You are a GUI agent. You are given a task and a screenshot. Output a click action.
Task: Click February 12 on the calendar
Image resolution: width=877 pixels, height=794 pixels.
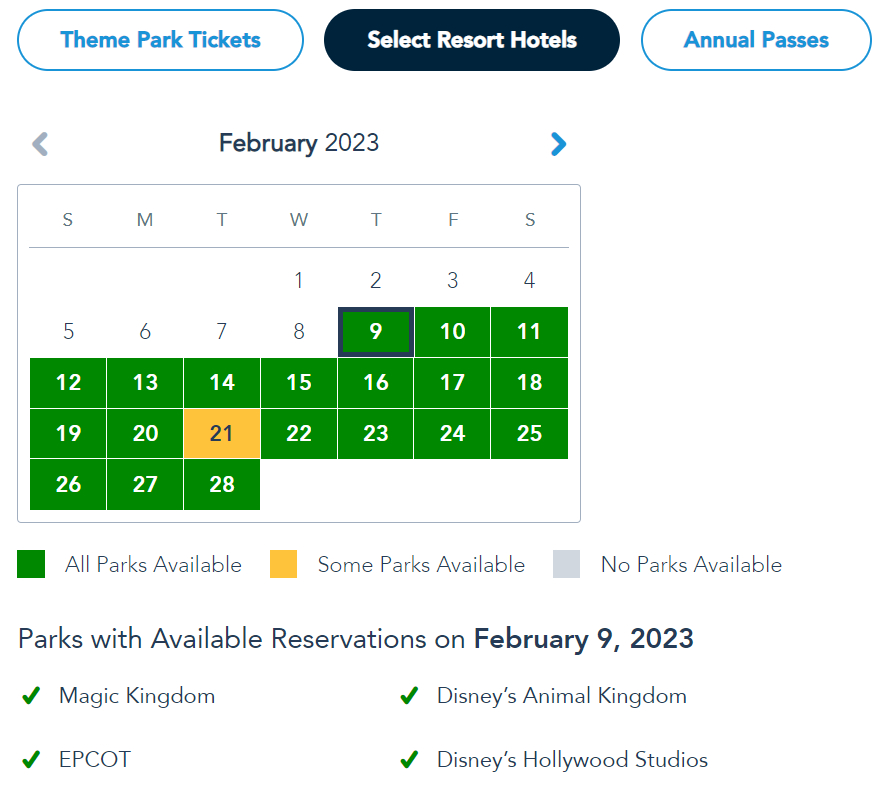click(68, 383)
